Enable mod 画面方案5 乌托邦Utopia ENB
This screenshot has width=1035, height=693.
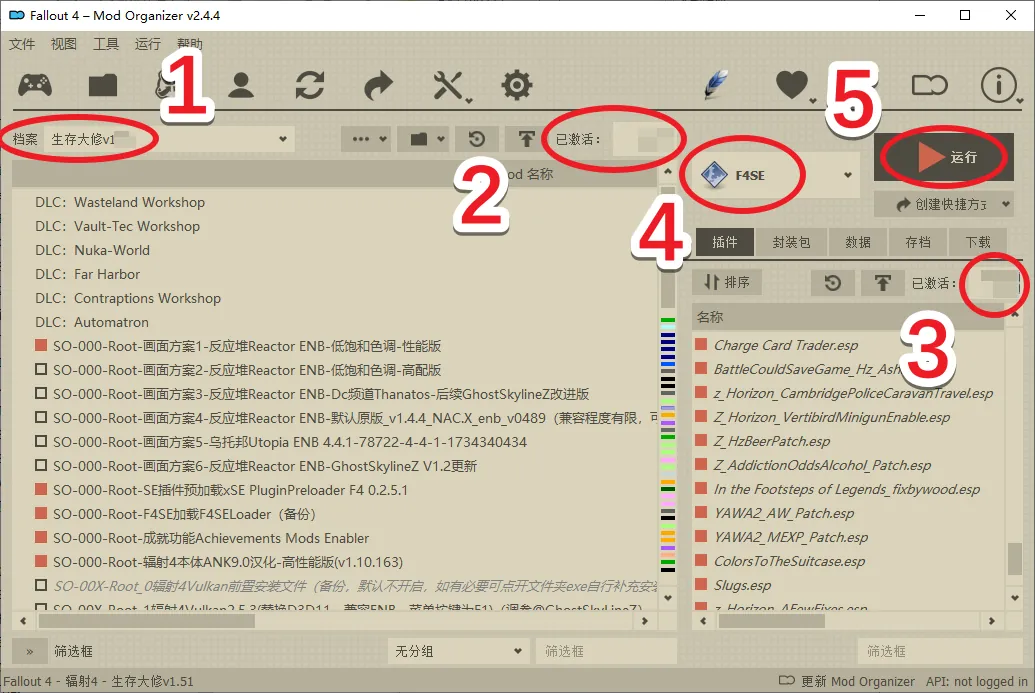[x=41, y=442]
